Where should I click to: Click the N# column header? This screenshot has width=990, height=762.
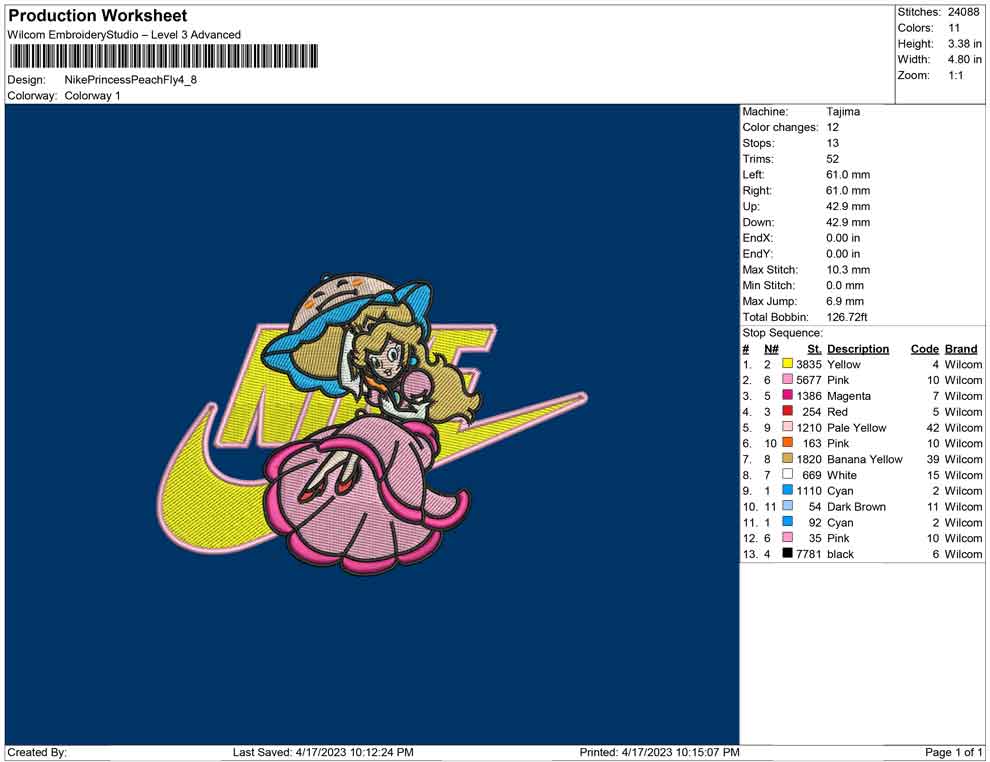pos(771,349)
